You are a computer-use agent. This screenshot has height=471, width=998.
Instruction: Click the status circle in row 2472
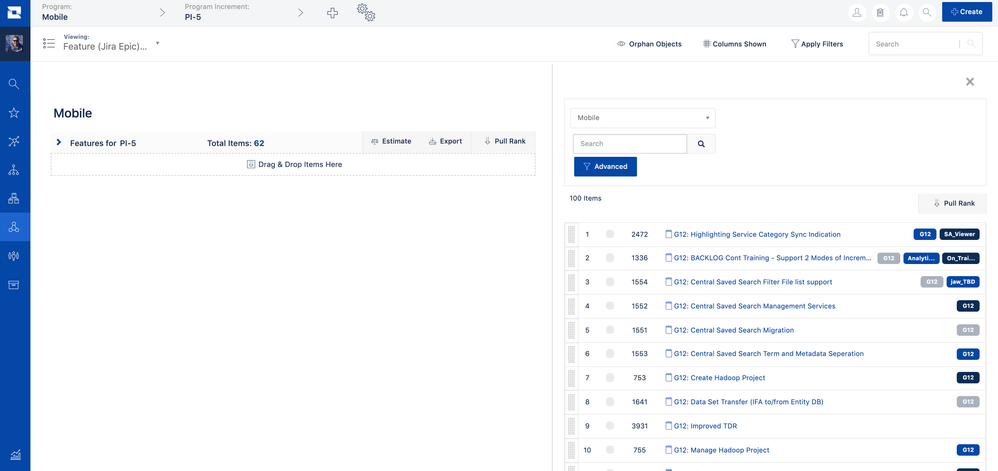click(610, 234)
